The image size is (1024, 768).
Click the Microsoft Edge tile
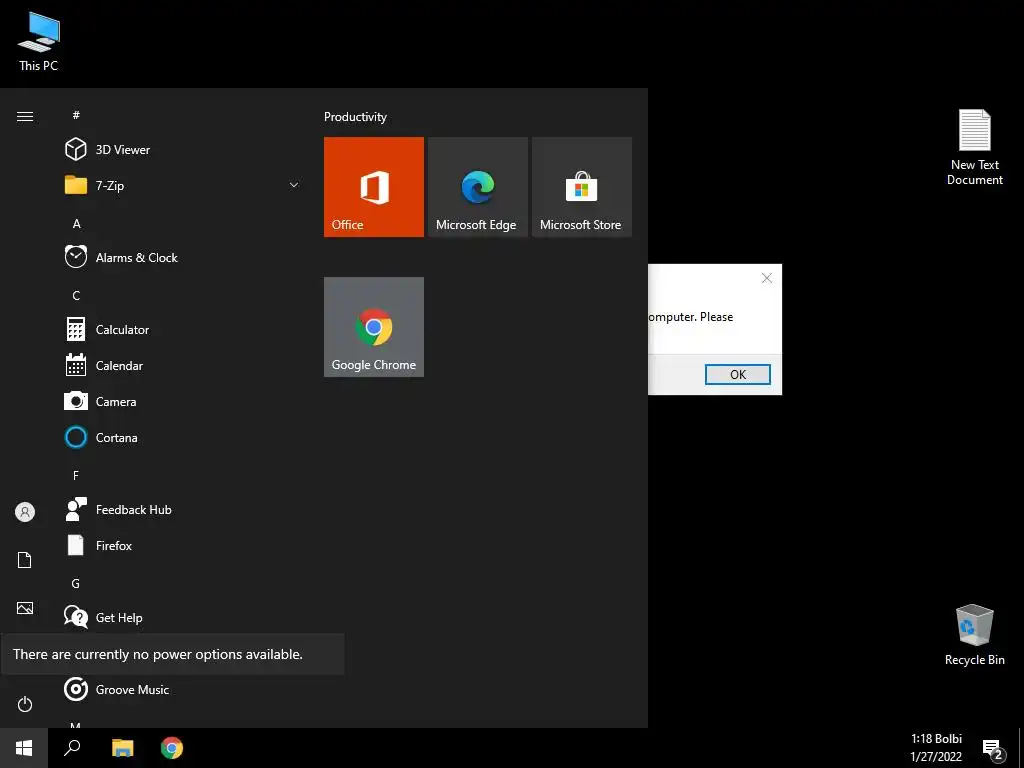click(477, 187)
